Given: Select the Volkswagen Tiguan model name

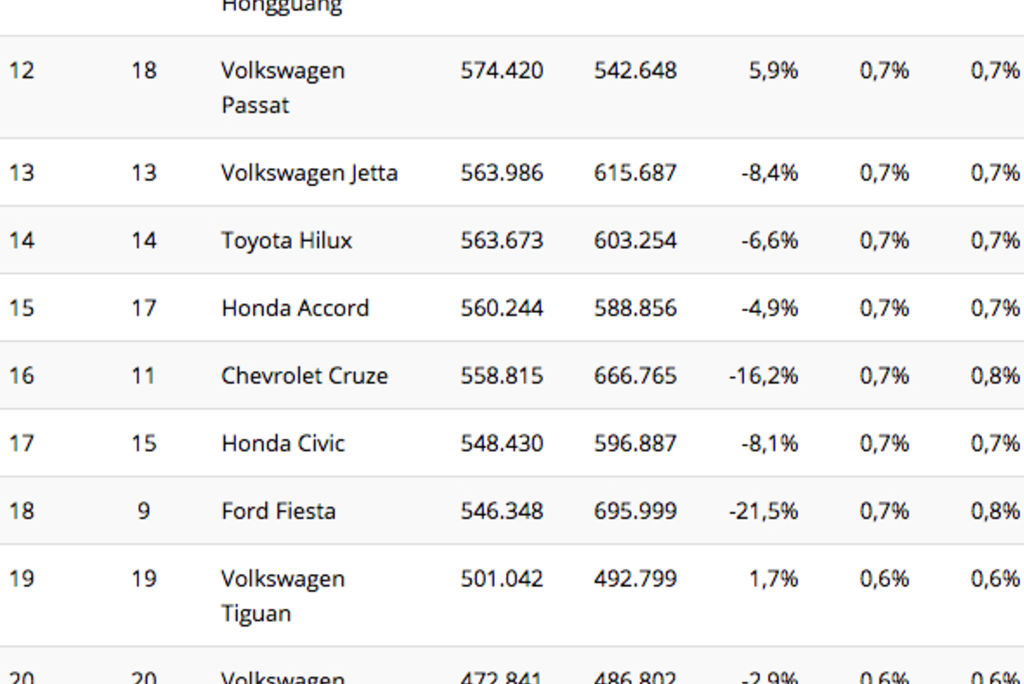Looking at the screenshot, I should tap(283, 596).
